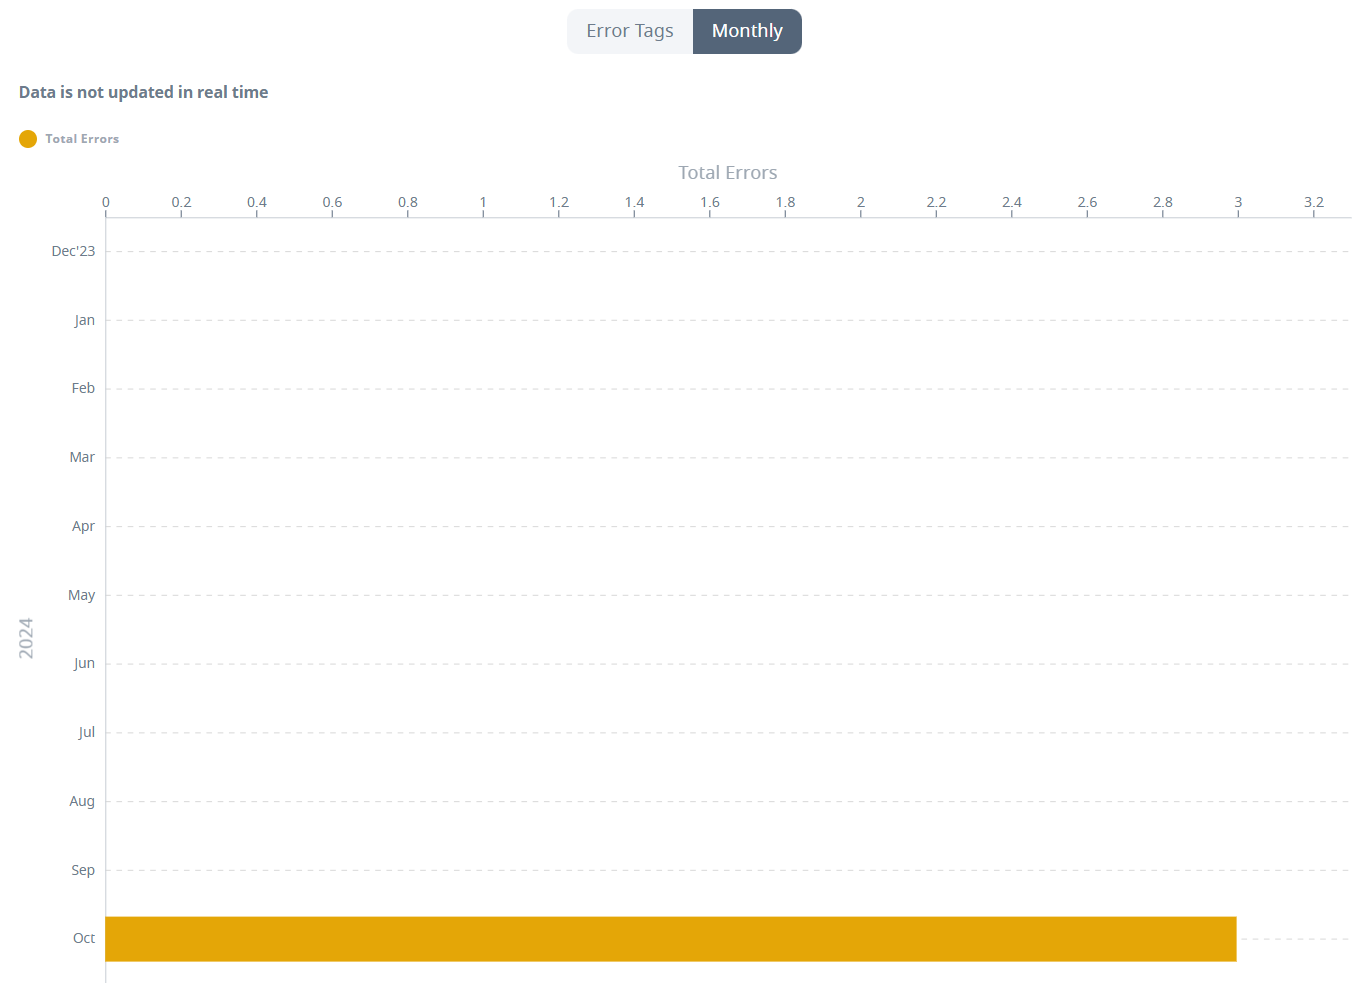Viewport: 1370px width, 983px height.
Task: Click the 0.8 axis tick value
Action: (x=408, y=202)
